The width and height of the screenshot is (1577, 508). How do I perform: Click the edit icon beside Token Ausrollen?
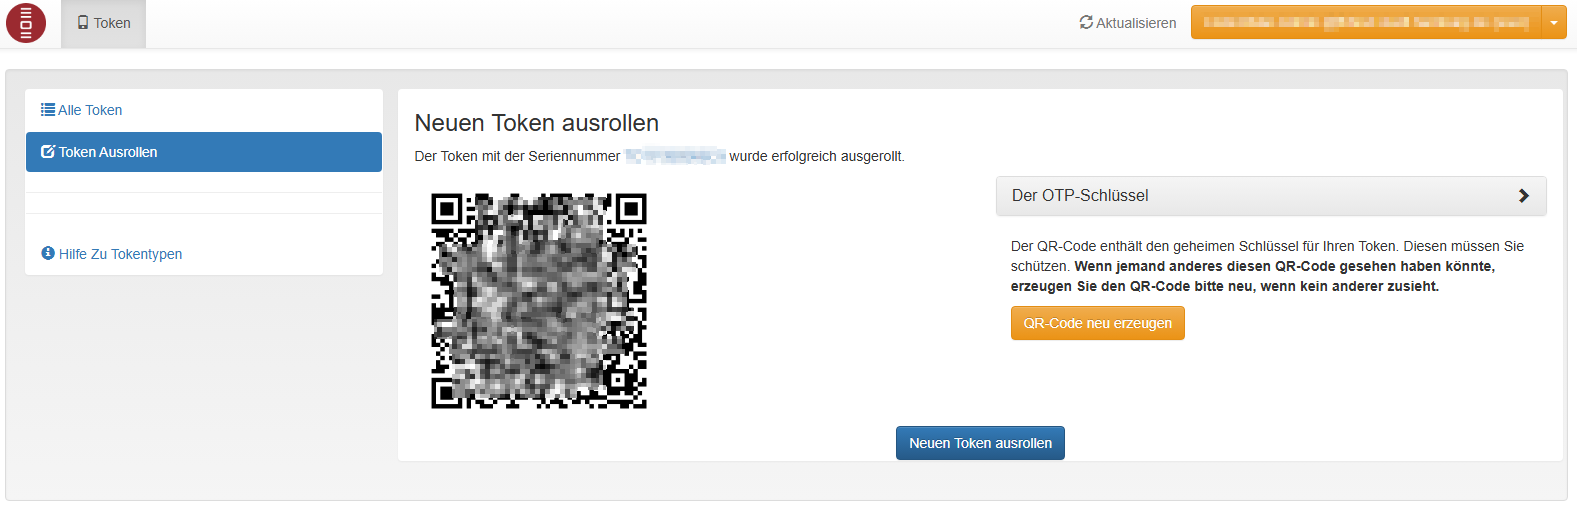point(48,152)
